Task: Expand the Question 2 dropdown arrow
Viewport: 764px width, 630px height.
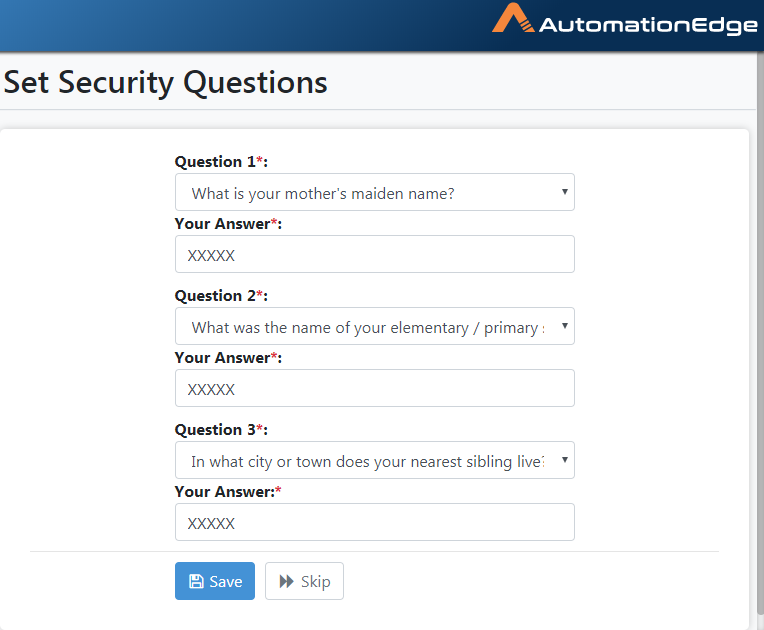Action: click(564, 326)
